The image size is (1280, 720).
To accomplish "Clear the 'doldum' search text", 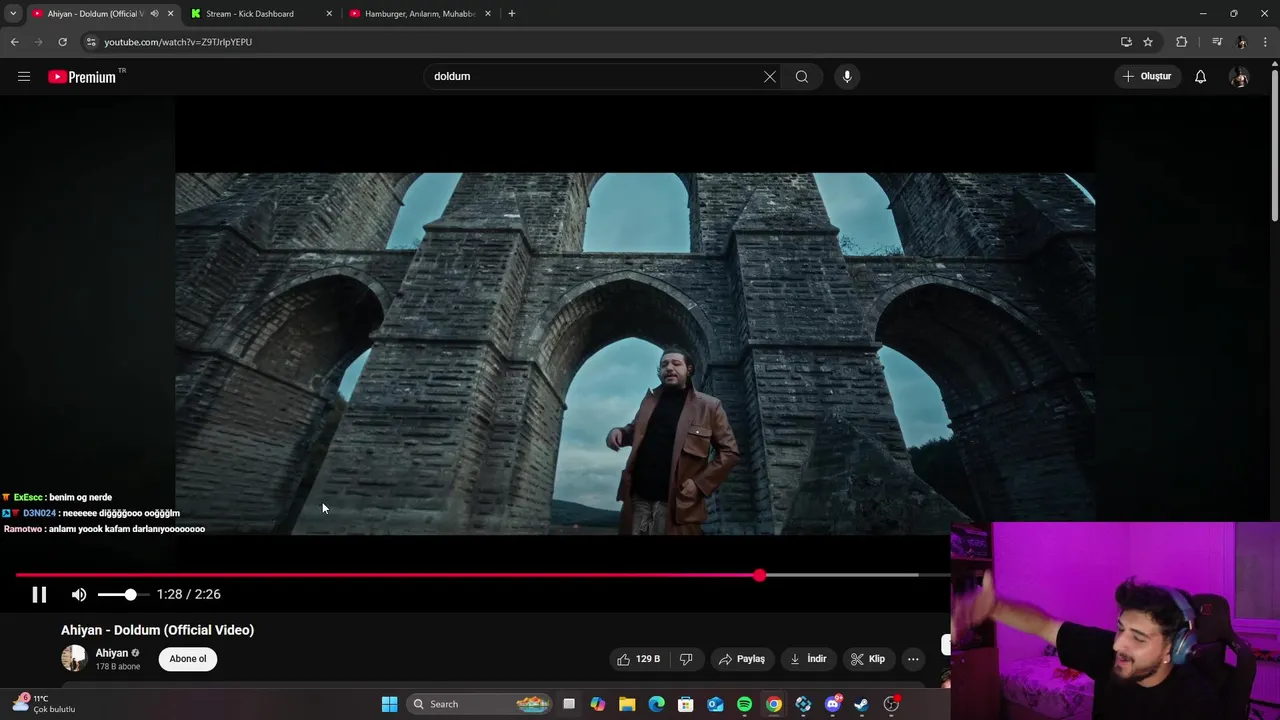I will (x=770, y=76).
